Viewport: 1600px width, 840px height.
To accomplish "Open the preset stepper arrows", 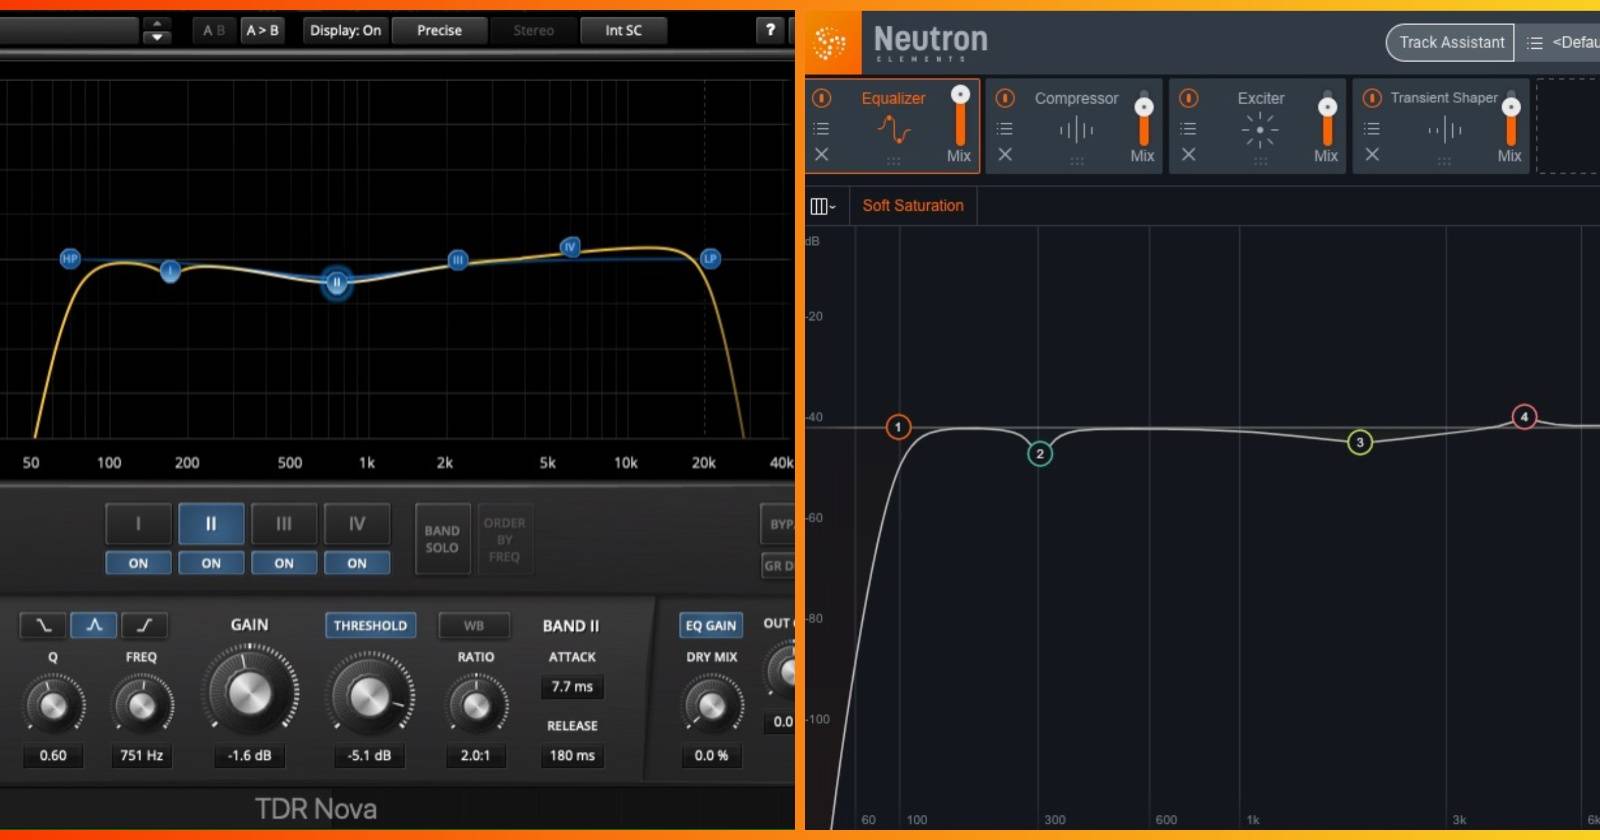I will [x=157, y=30].
